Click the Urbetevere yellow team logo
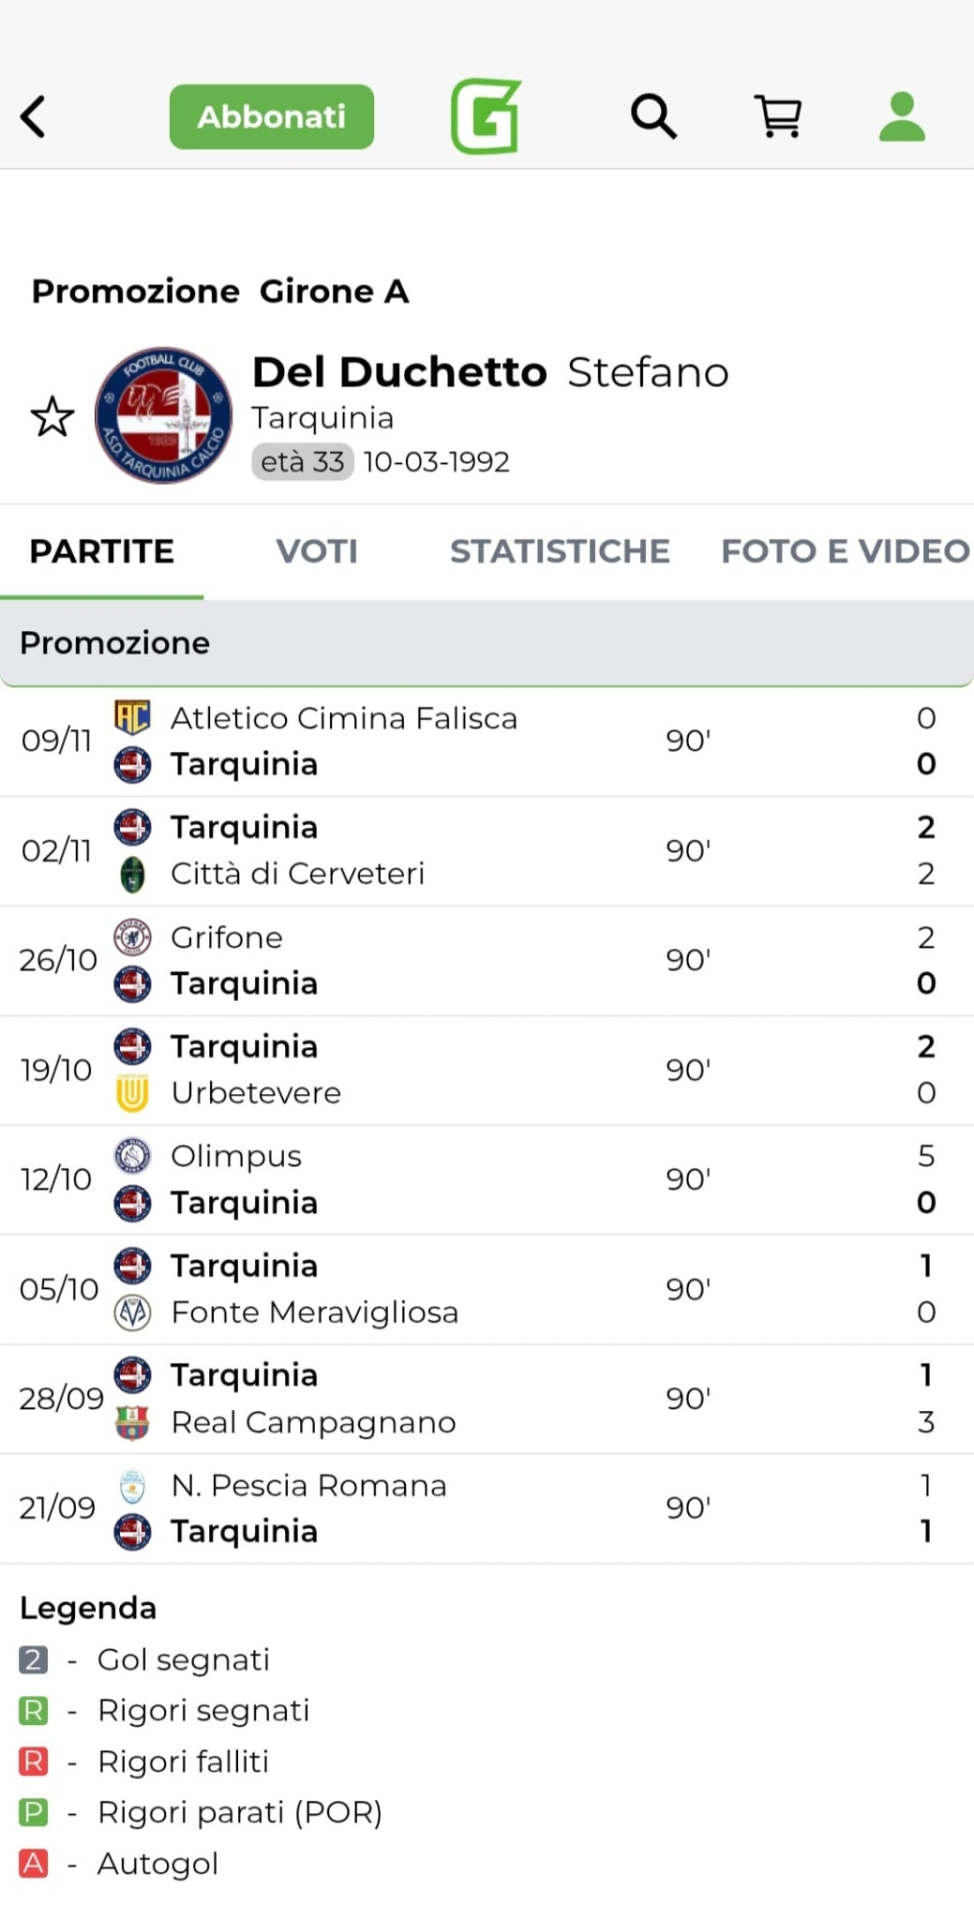Screen dimensions: 974x1920 (x=132, y=1093)
